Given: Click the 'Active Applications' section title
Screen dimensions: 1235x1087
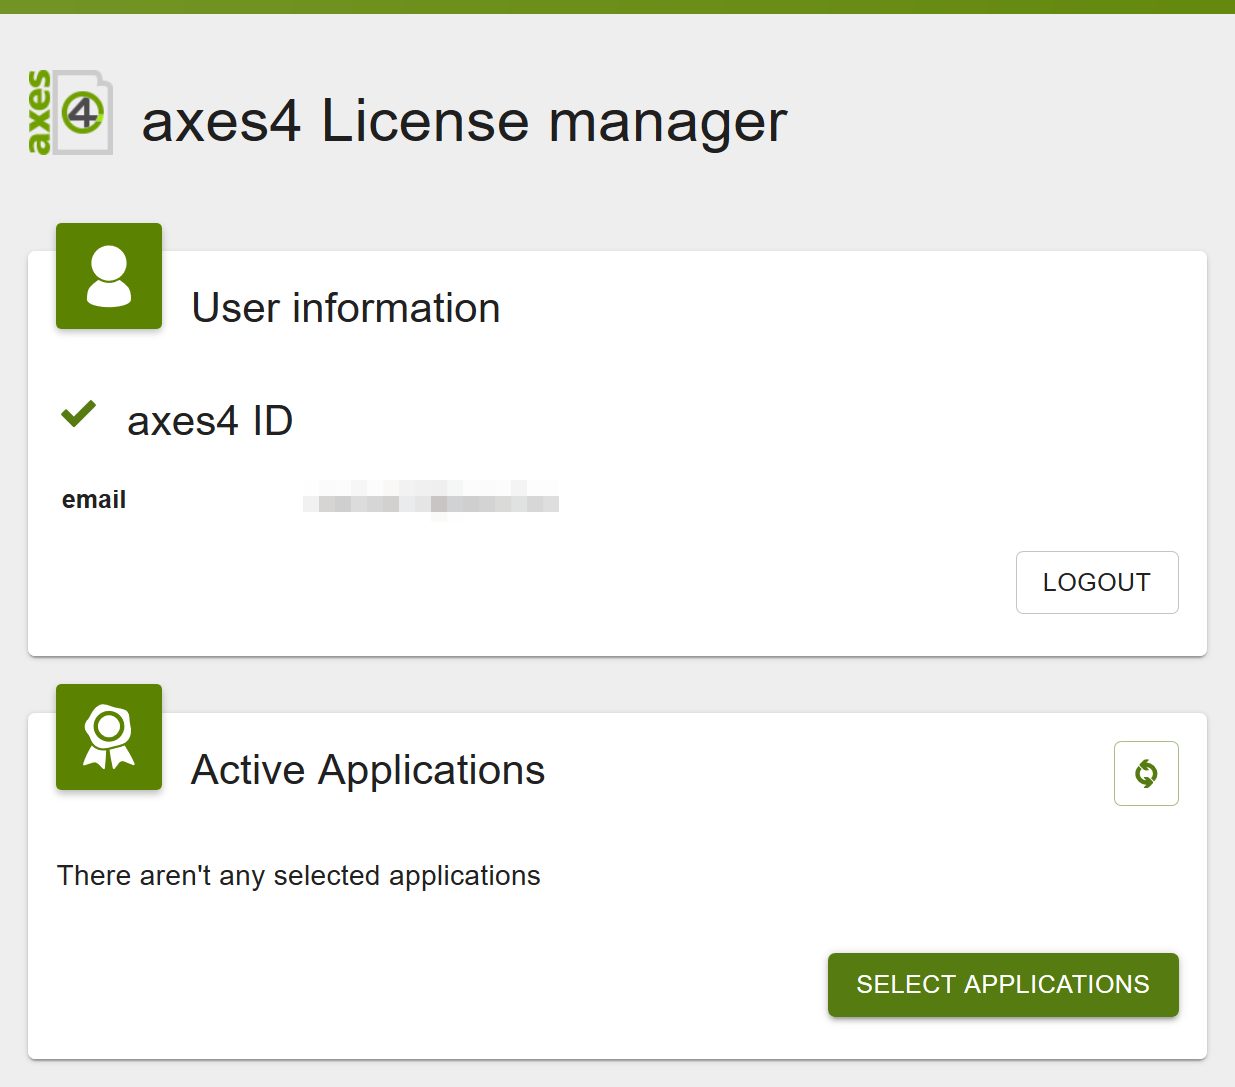Looking at the screenshot, I should (368, 770).
